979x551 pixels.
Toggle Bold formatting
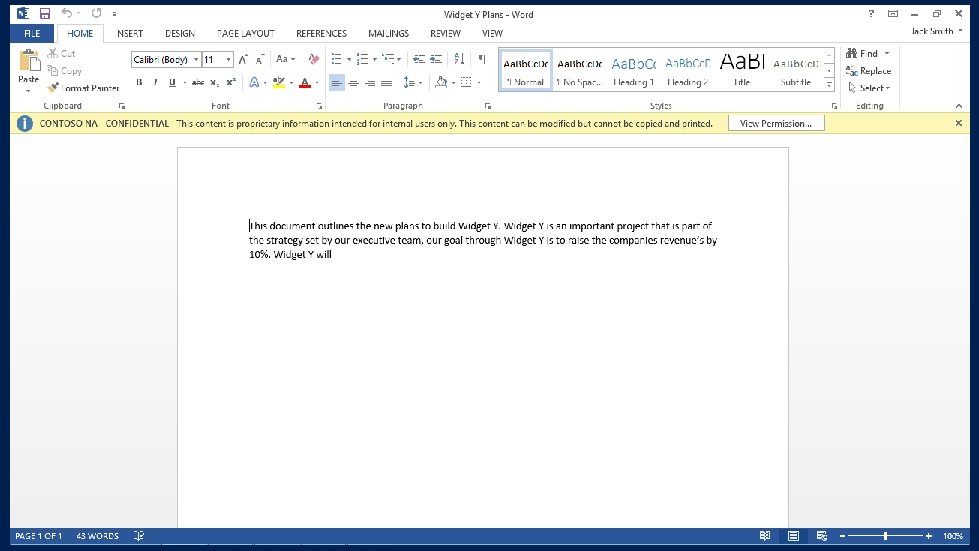click(139, 82)
